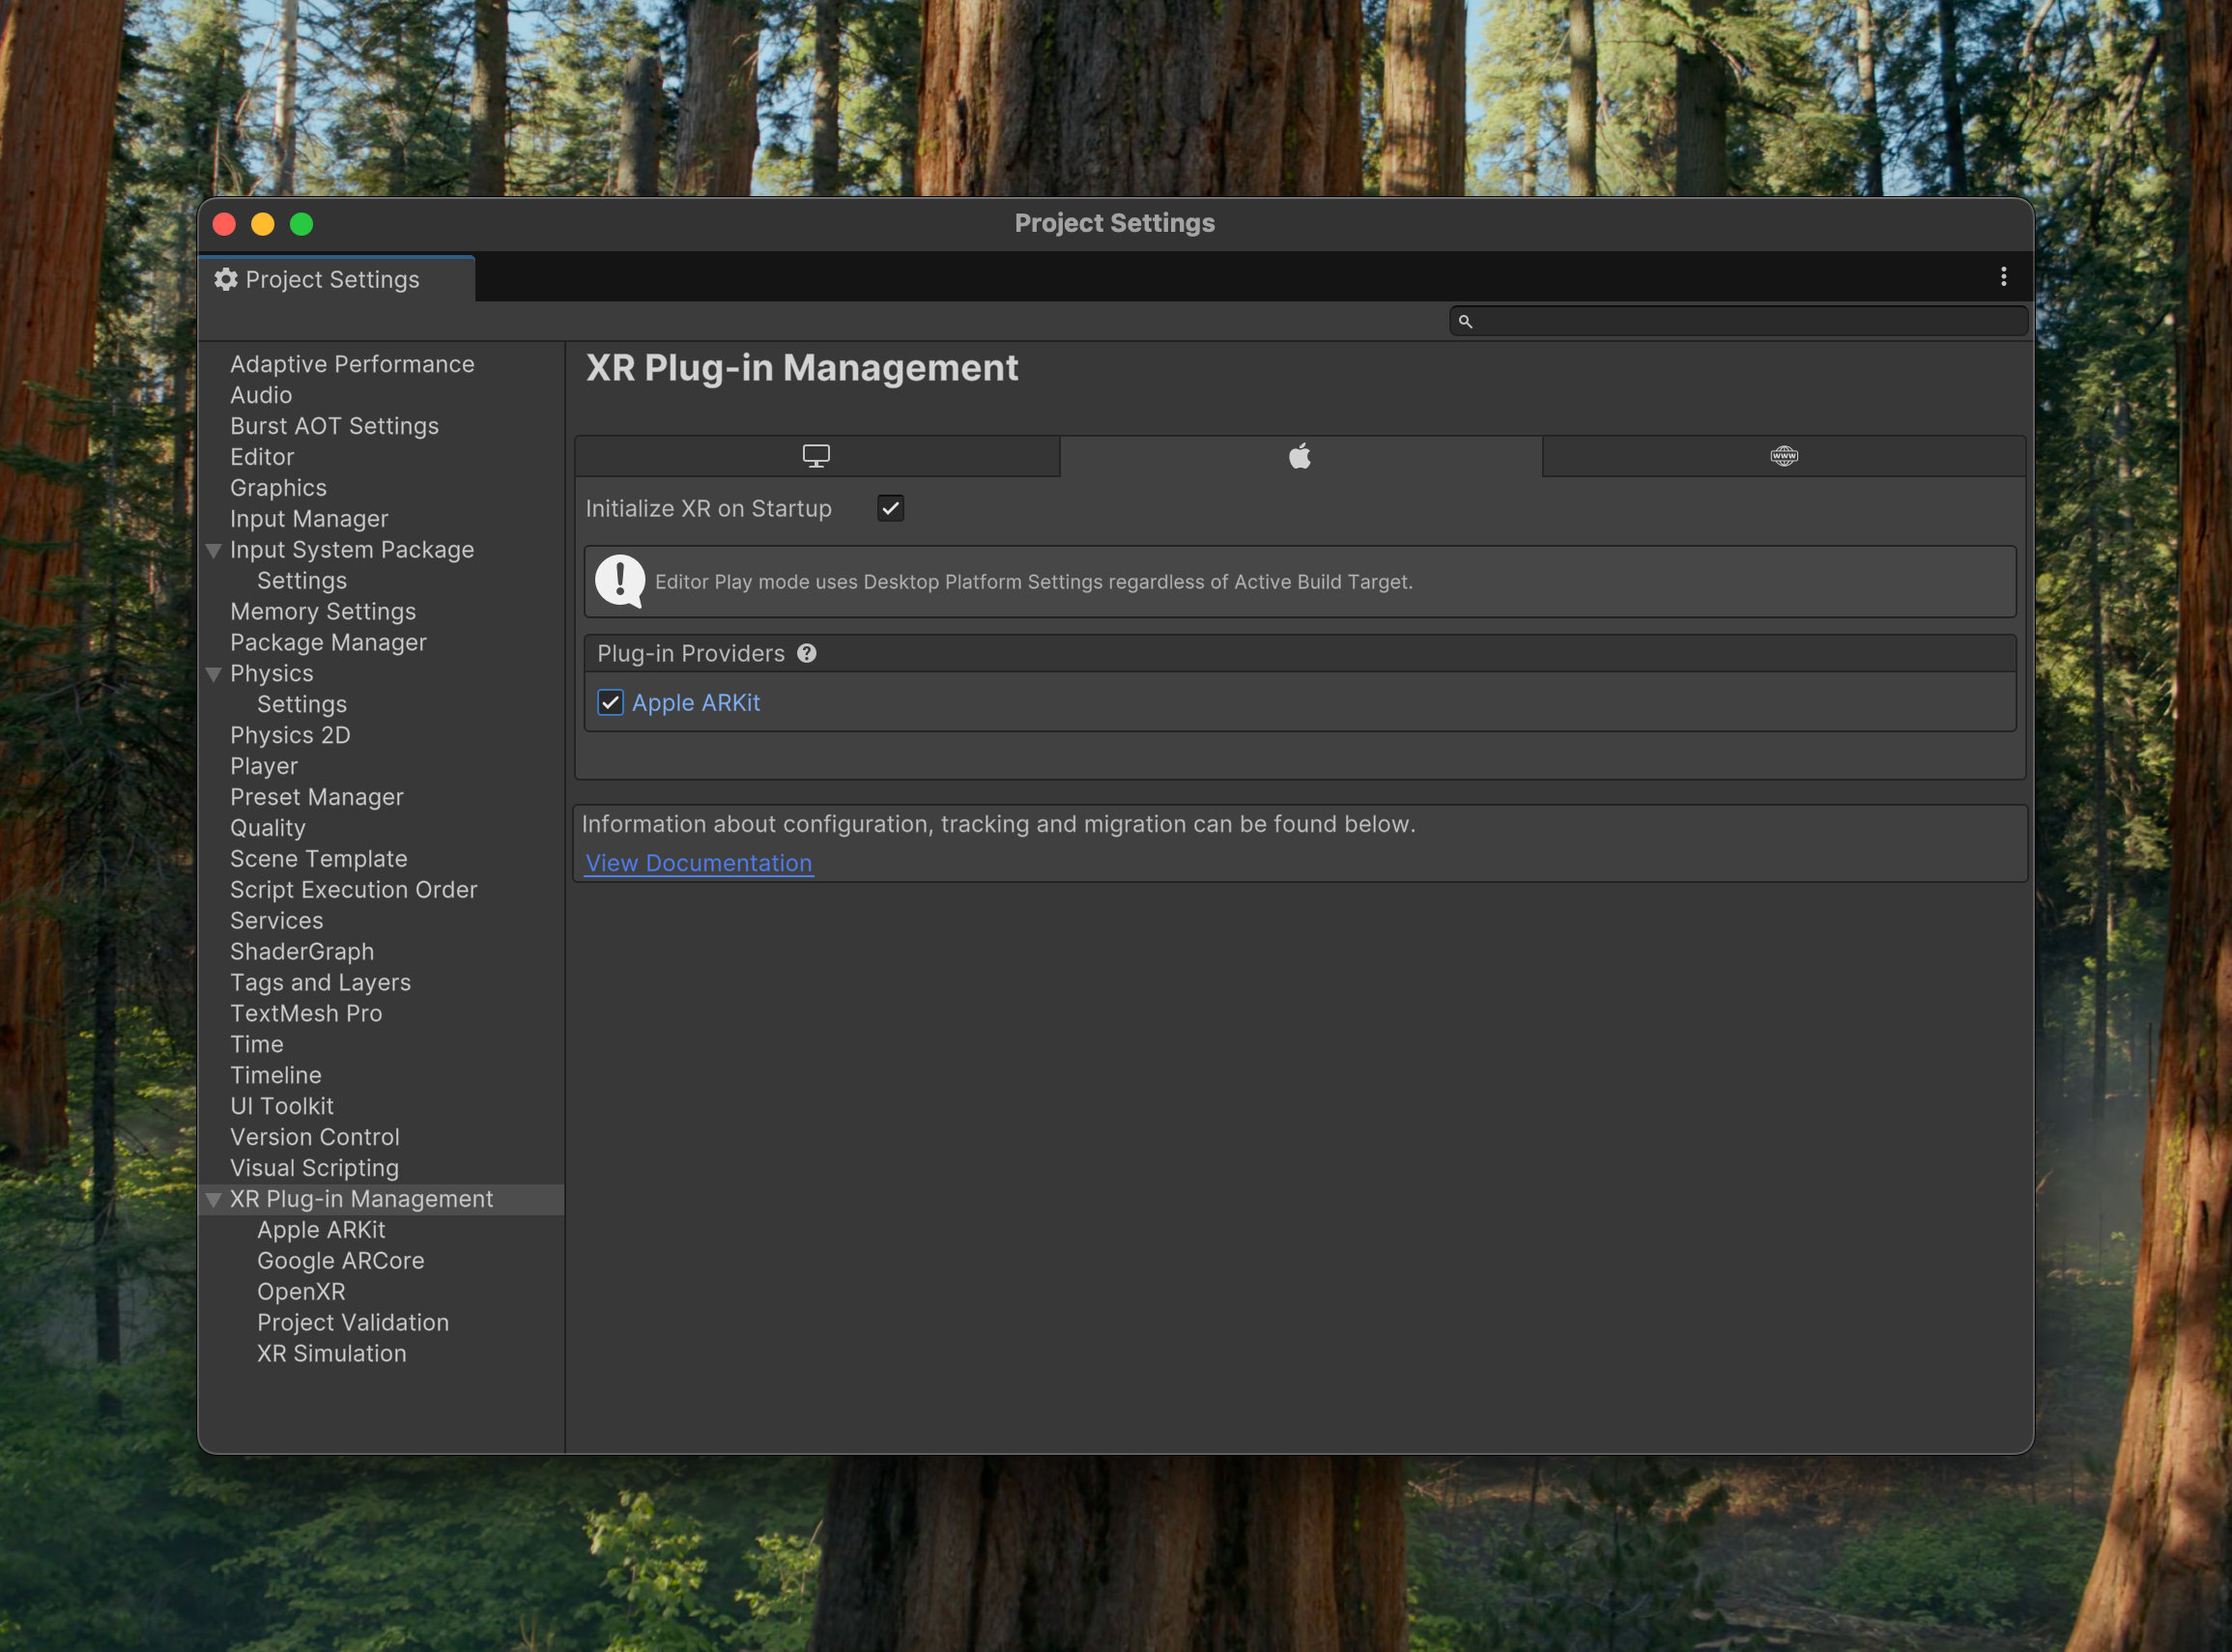2232x1652 pixels.
Task: Switch to the Desktop platform tab icon
Action: coord(816,456)
